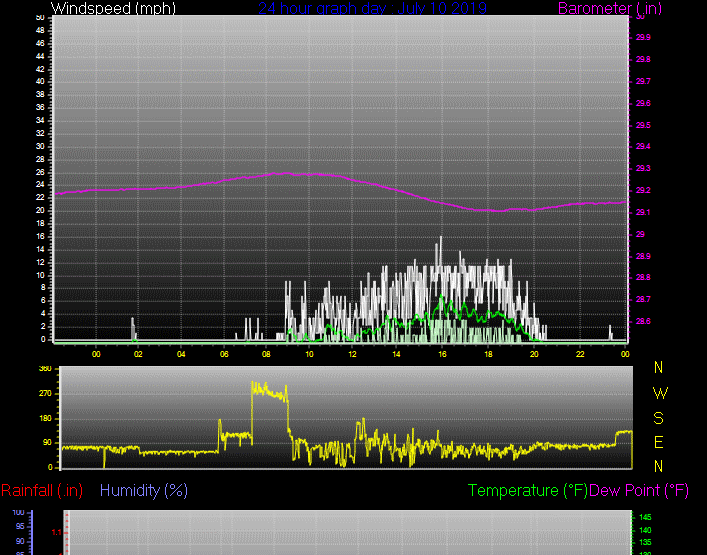The width and height of the screenshot is (707, 555).
Task: Click the E compass direction letter
Action: (x=658, y=442)
